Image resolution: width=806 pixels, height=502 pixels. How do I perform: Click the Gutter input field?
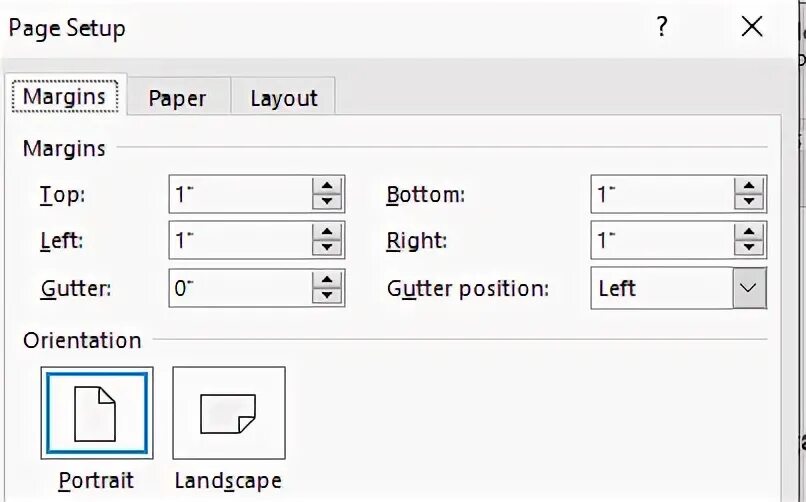[240, 288]
